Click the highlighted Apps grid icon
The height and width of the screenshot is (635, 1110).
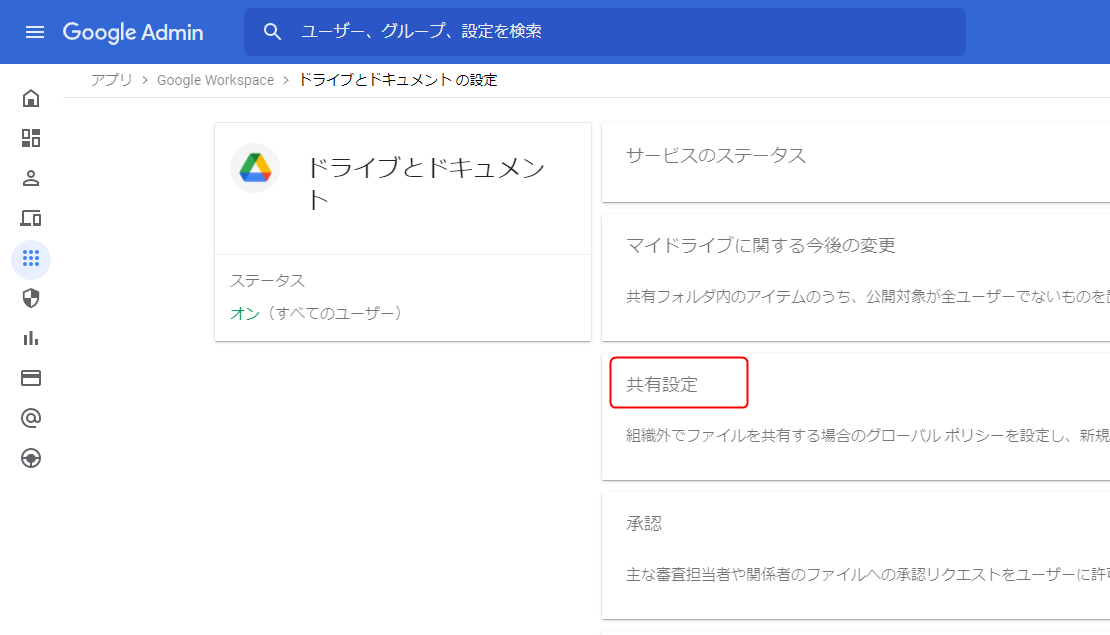click(30, 259)
